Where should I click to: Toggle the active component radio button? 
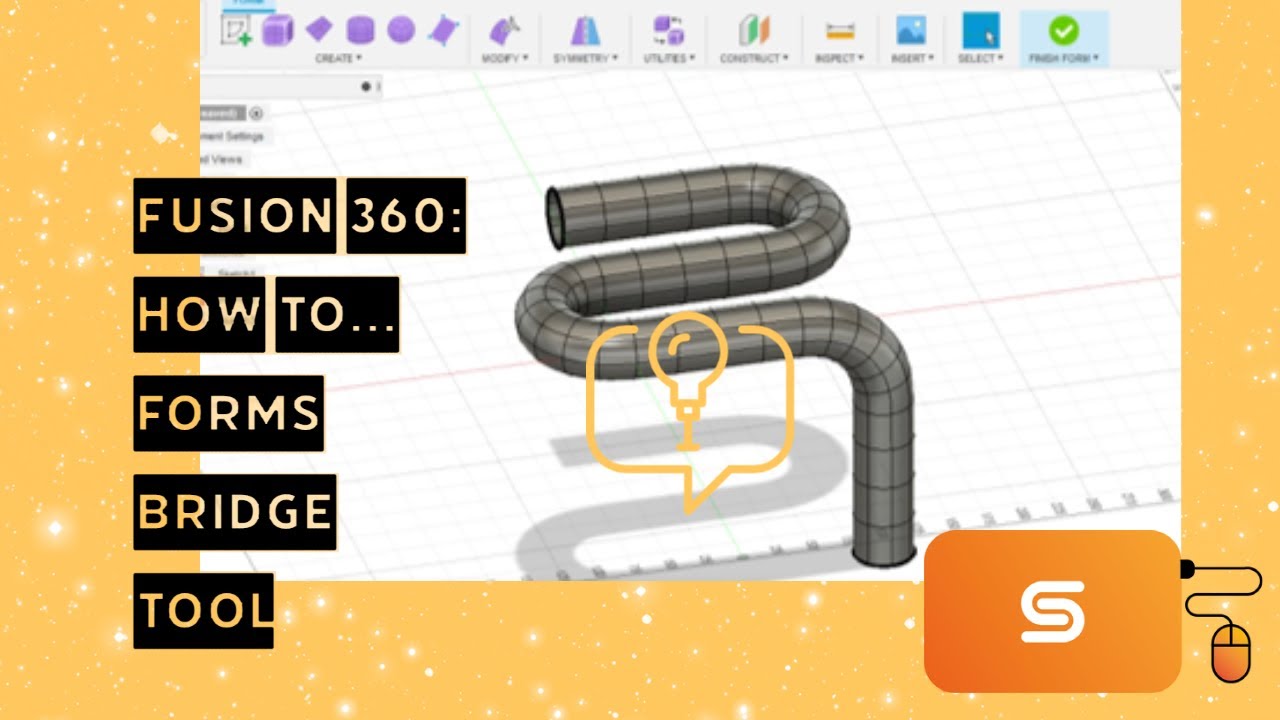[257, 113]
